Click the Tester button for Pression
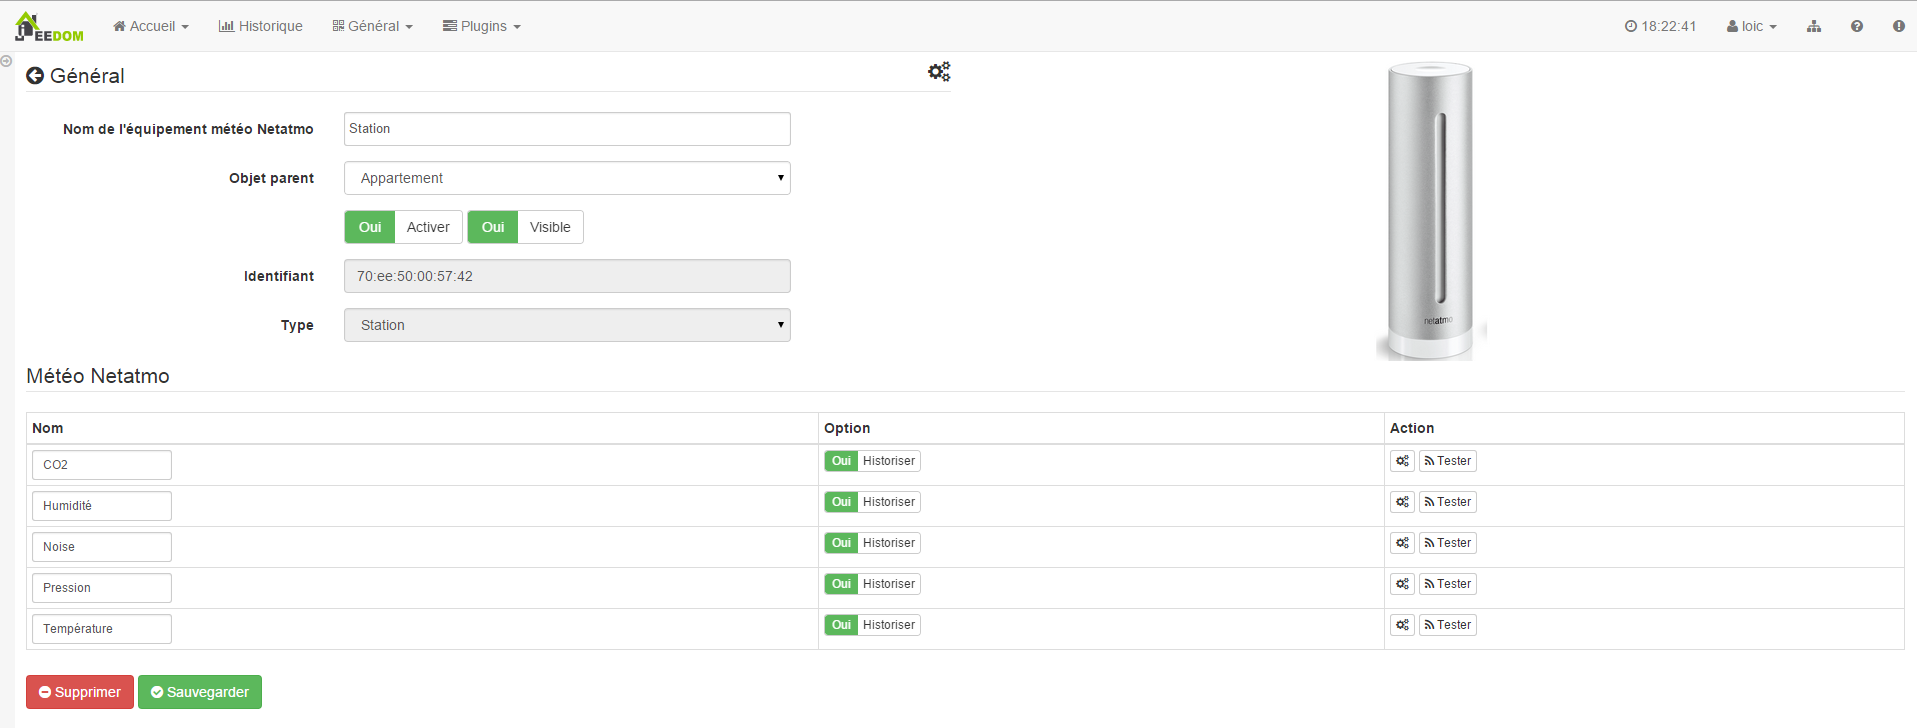The width and height of the screenshot is (1917, 728). tap(1448, 584)
